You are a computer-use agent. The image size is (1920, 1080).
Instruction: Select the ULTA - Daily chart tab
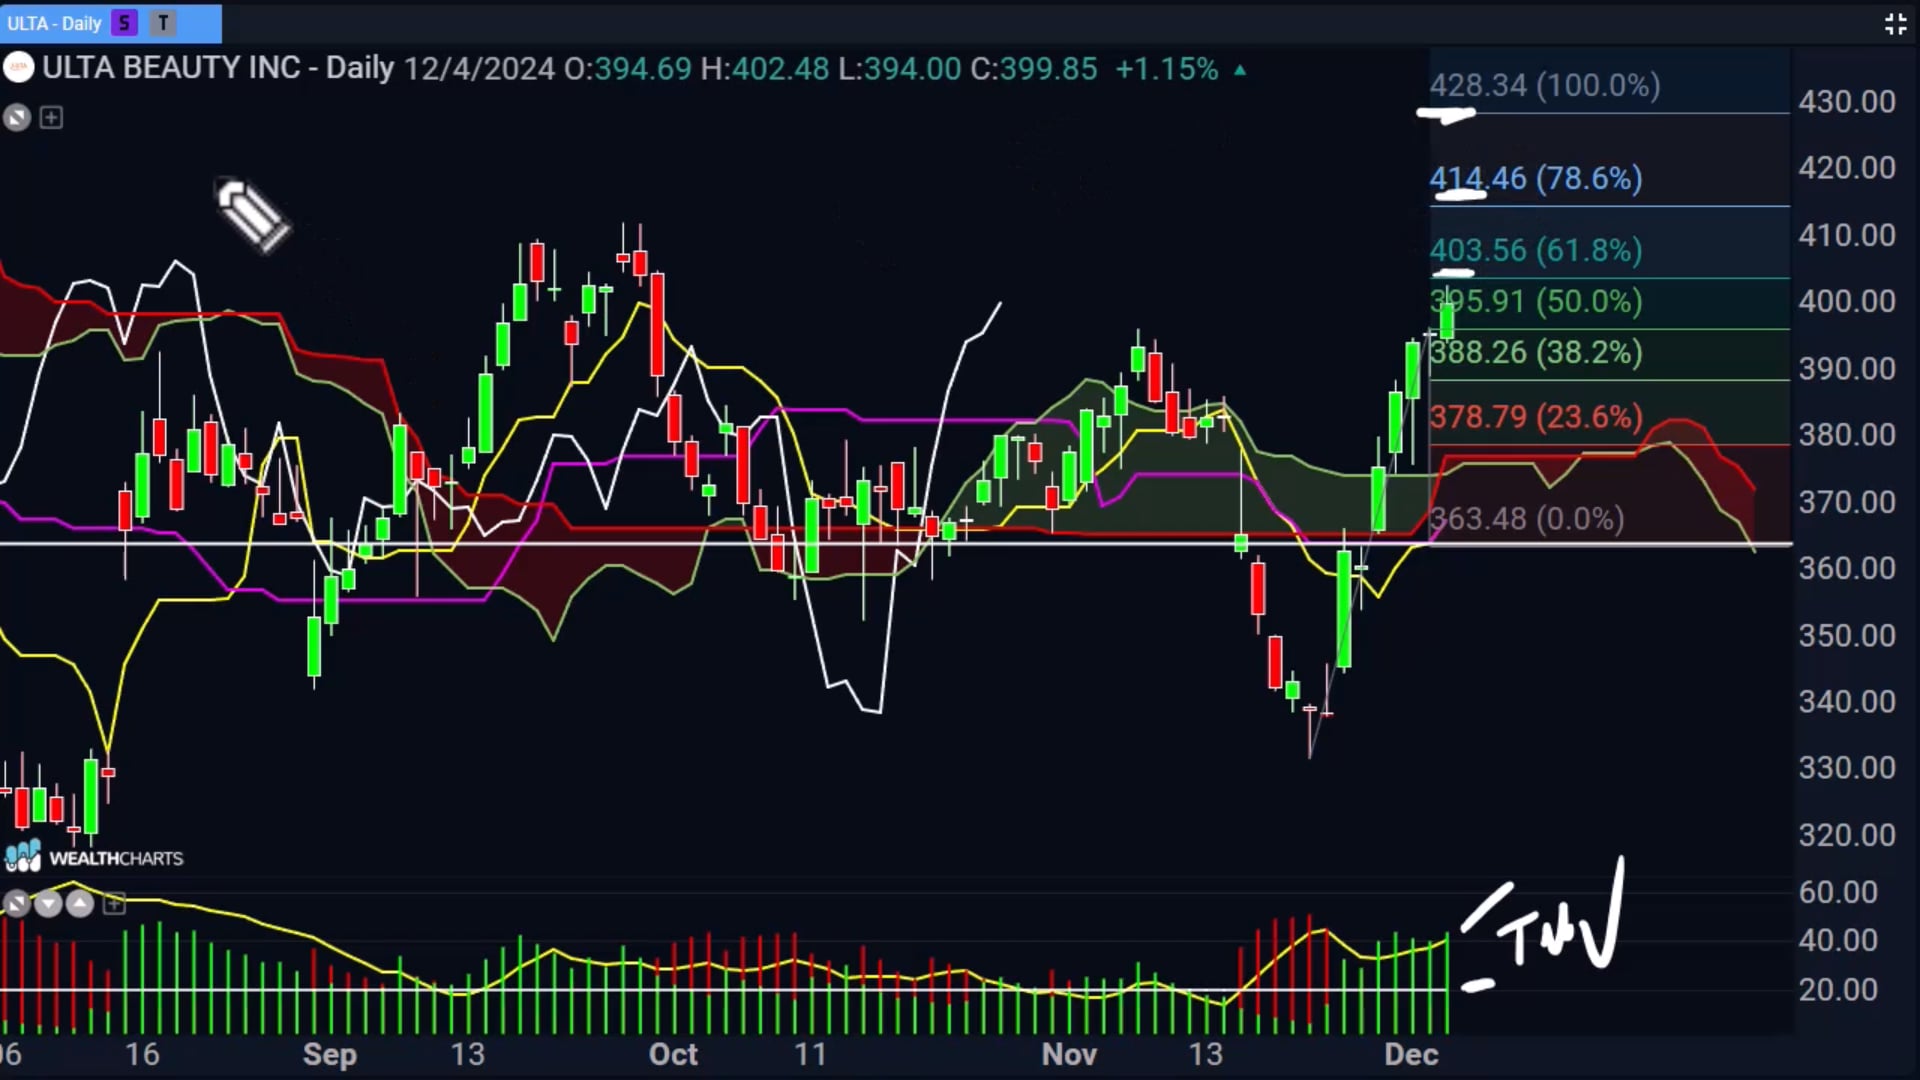[x=110, y=23]
